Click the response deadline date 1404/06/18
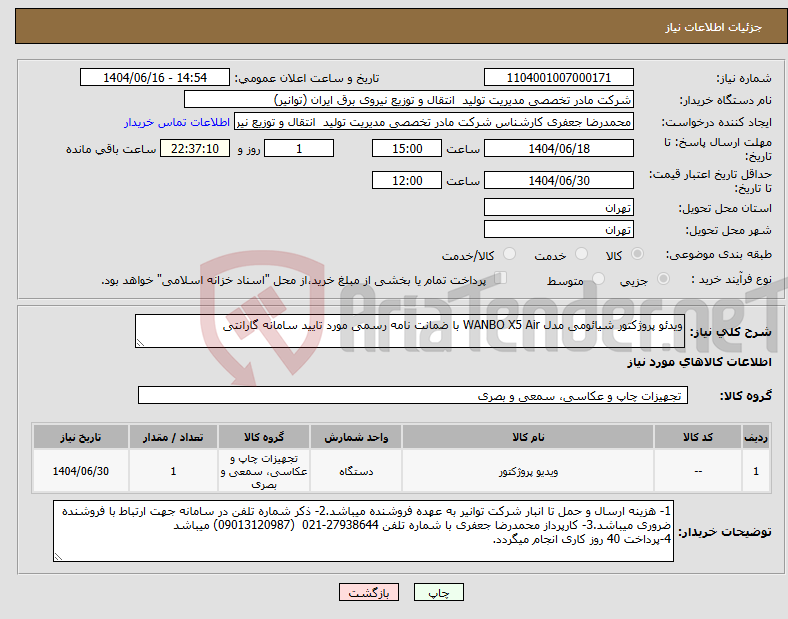Screen dimensions: 788x619 [558, 149]
